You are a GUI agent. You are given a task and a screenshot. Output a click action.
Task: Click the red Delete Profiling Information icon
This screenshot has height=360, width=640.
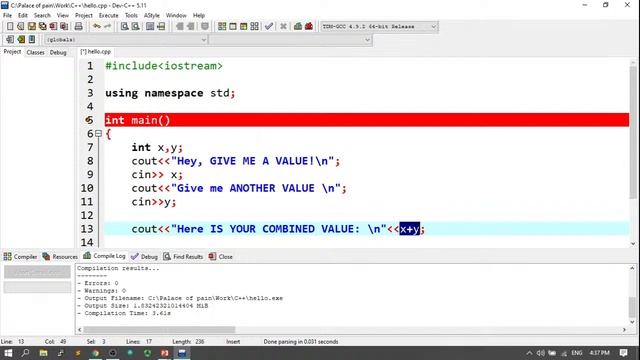click(309, 27)
